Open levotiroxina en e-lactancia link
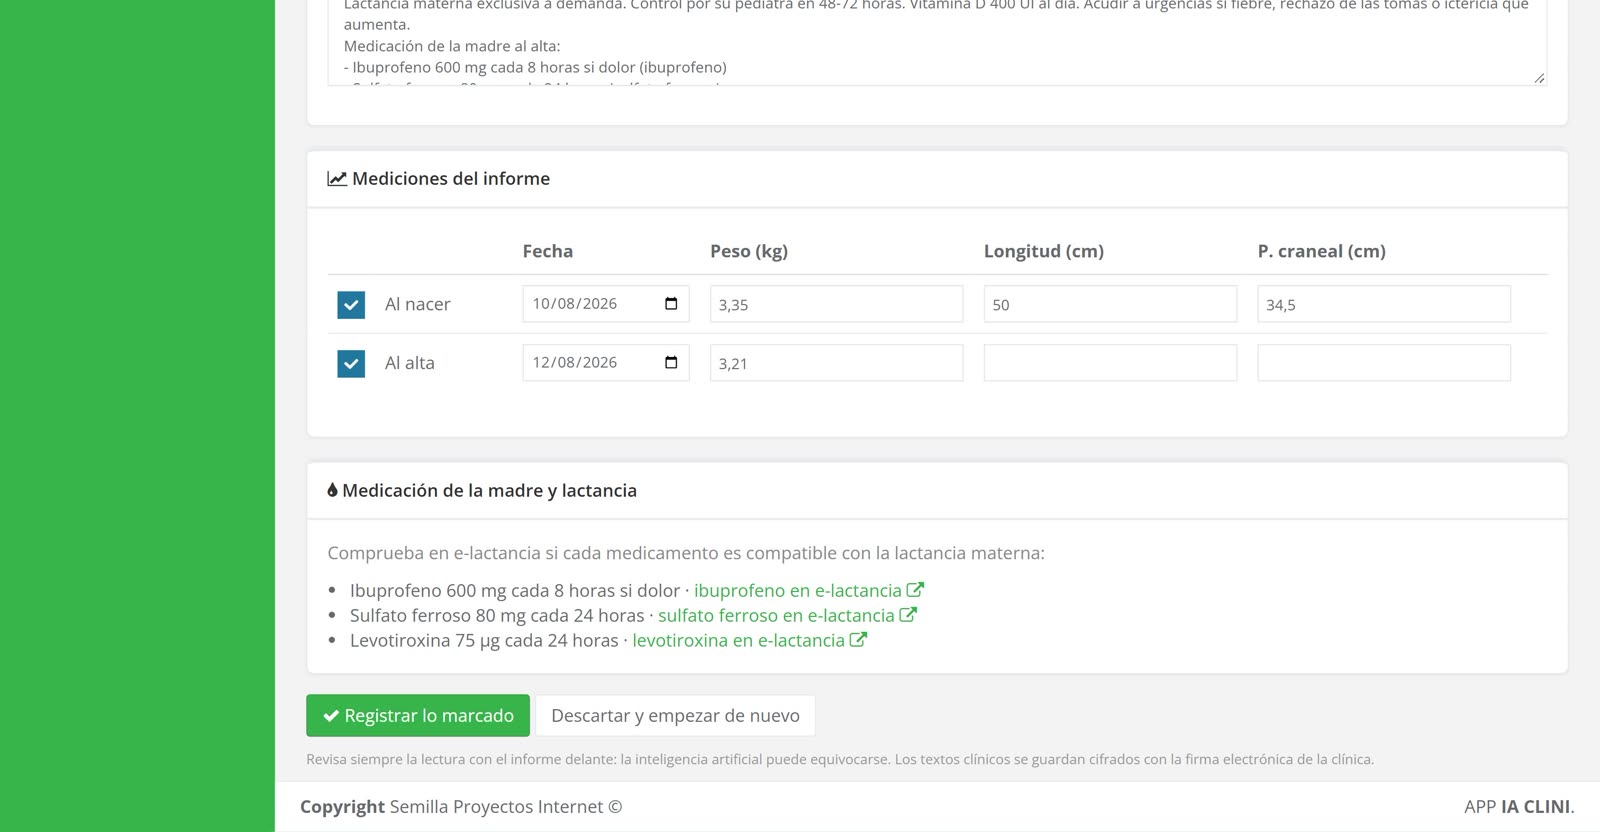 (739, 641)
